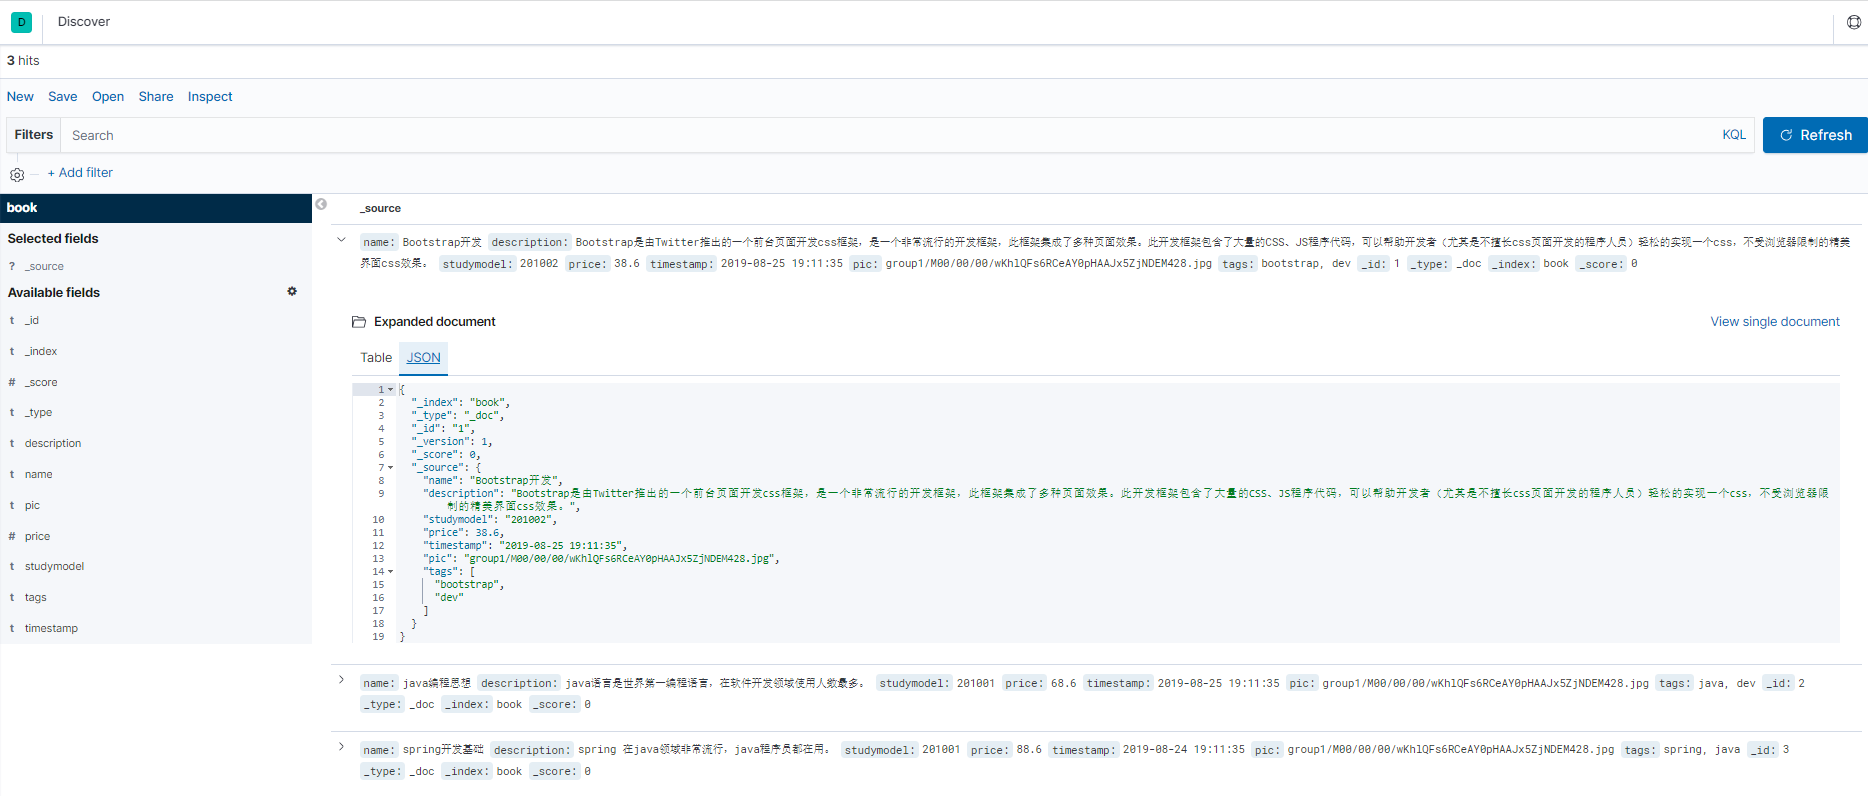Open Available fields settings gear

292,292
